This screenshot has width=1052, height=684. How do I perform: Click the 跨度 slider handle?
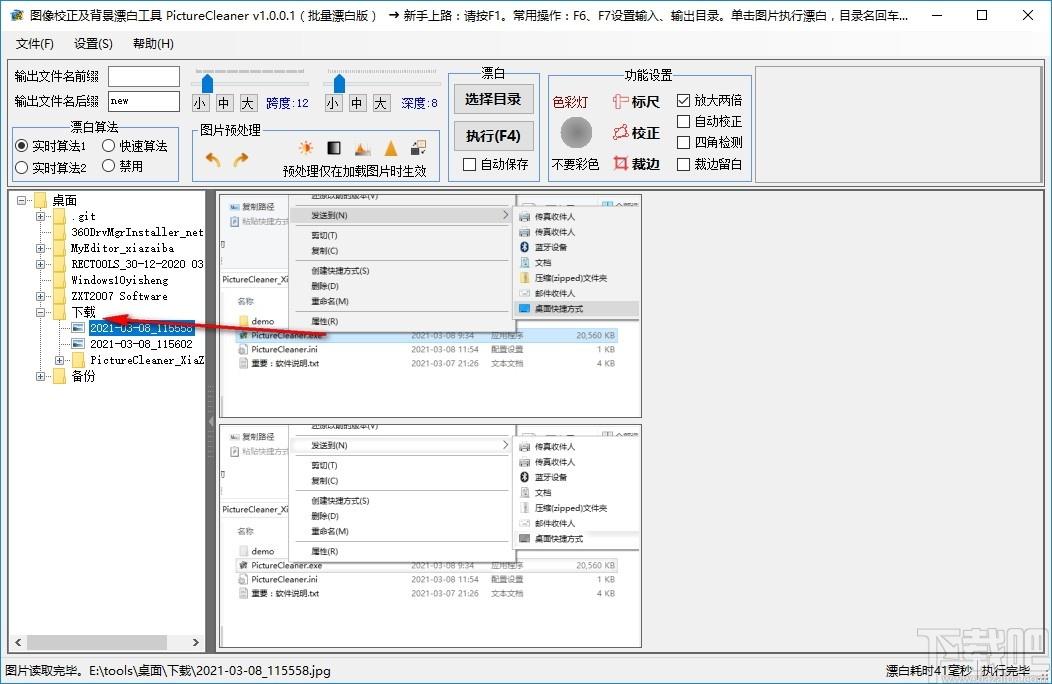[207, 83]
